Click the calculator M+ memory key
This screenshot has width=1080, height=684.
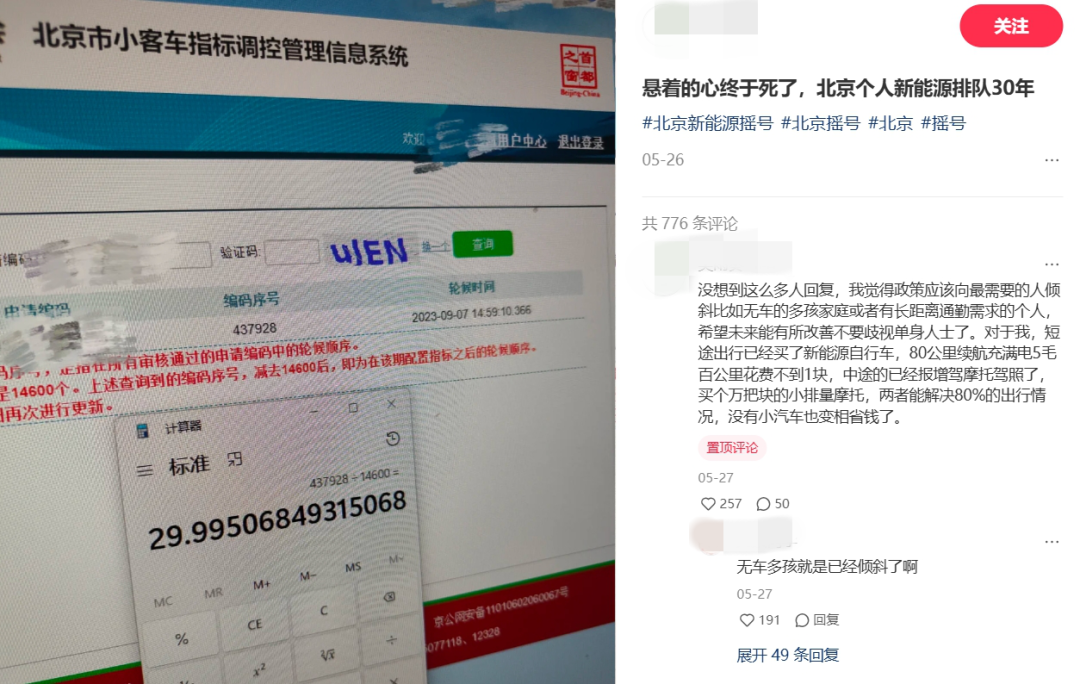click(261, 585)
